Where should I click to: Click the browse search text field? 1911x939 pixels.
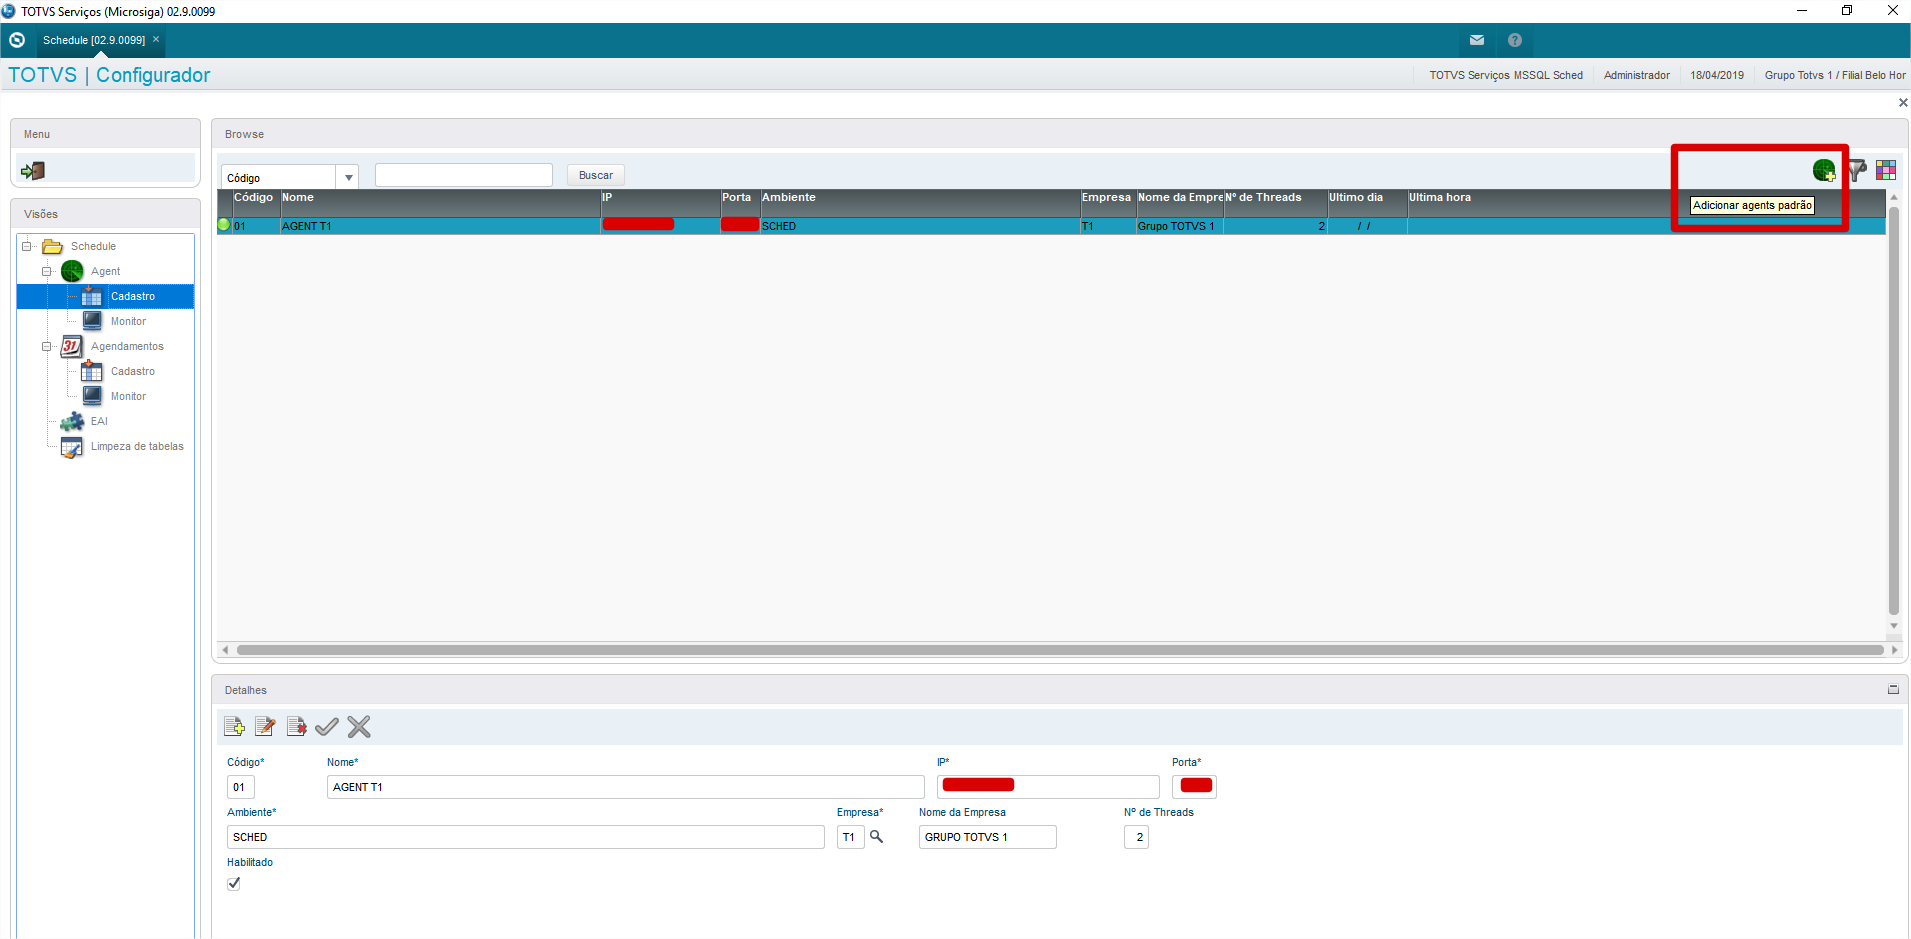tap(464, 175)
